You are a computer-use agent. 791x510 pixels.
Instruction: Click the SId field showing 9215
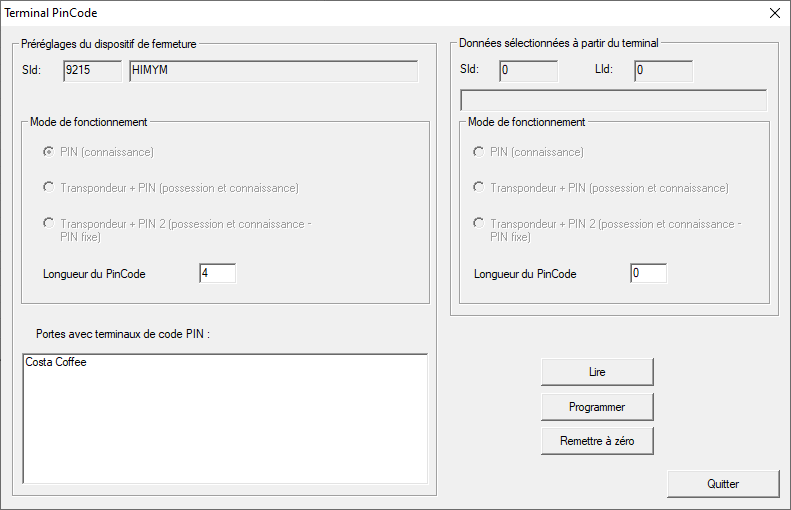tap(91, 71)
